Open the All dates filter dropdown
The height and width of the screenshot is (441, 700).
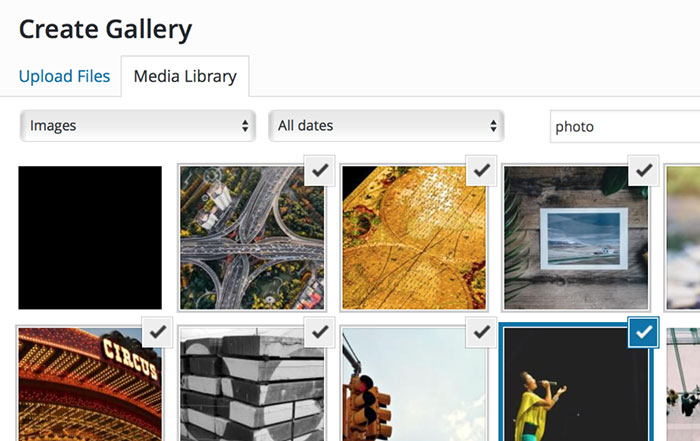pos(386,126)
